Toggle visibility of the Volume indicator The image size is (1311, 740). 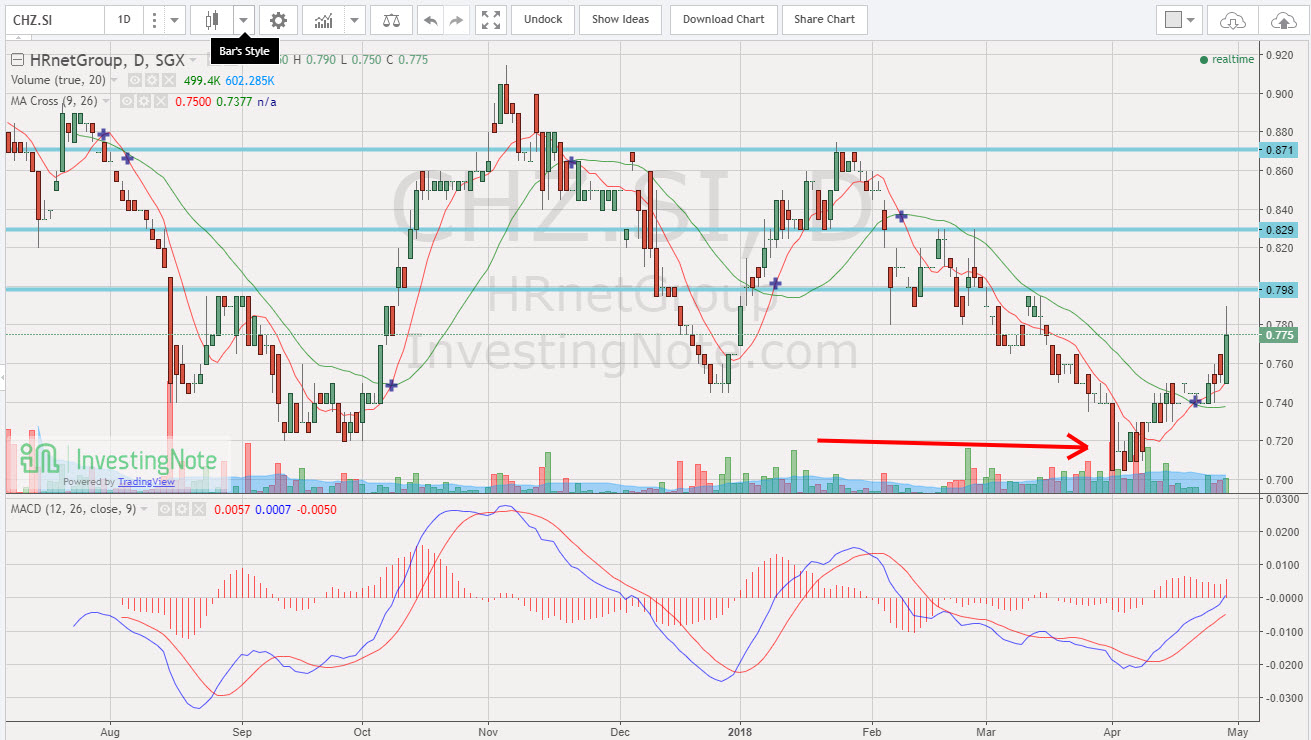click(134, 80)
